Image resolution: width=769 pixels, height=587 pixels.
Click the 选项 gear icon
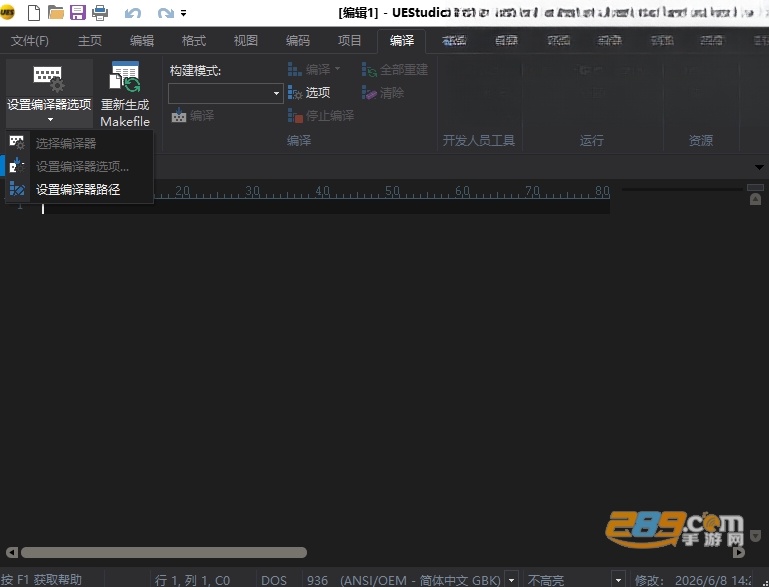[x=295, y=93]
